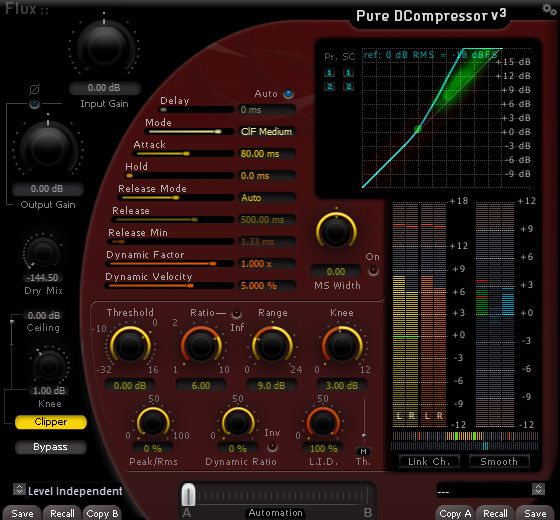Click the -144.50 dry mix value
560x520 pixels.
pyautogui.click(x=43, y=278)
